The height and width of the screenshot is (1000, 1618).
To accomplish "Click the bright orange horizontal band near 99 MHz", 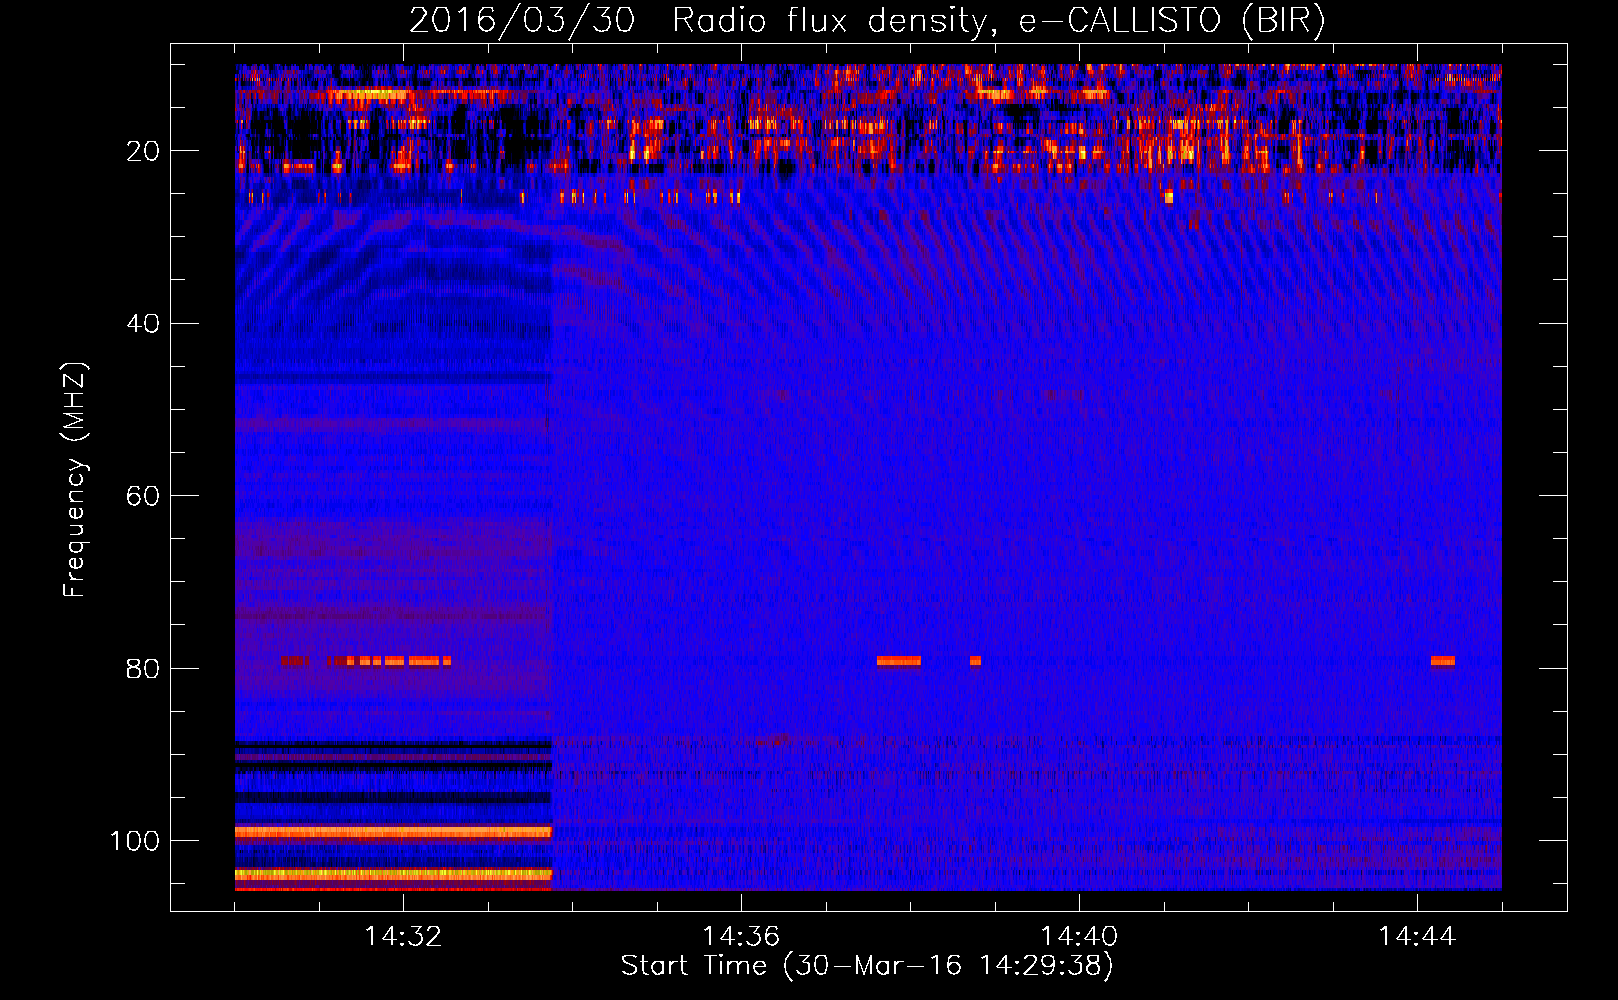I will (393, 832).
